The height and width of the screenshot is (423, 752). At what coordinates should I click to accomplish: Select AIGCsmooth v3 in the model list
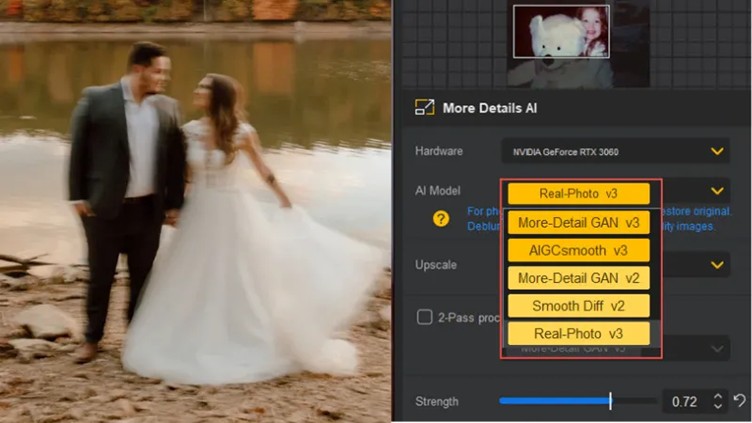[x=579, y=250]
